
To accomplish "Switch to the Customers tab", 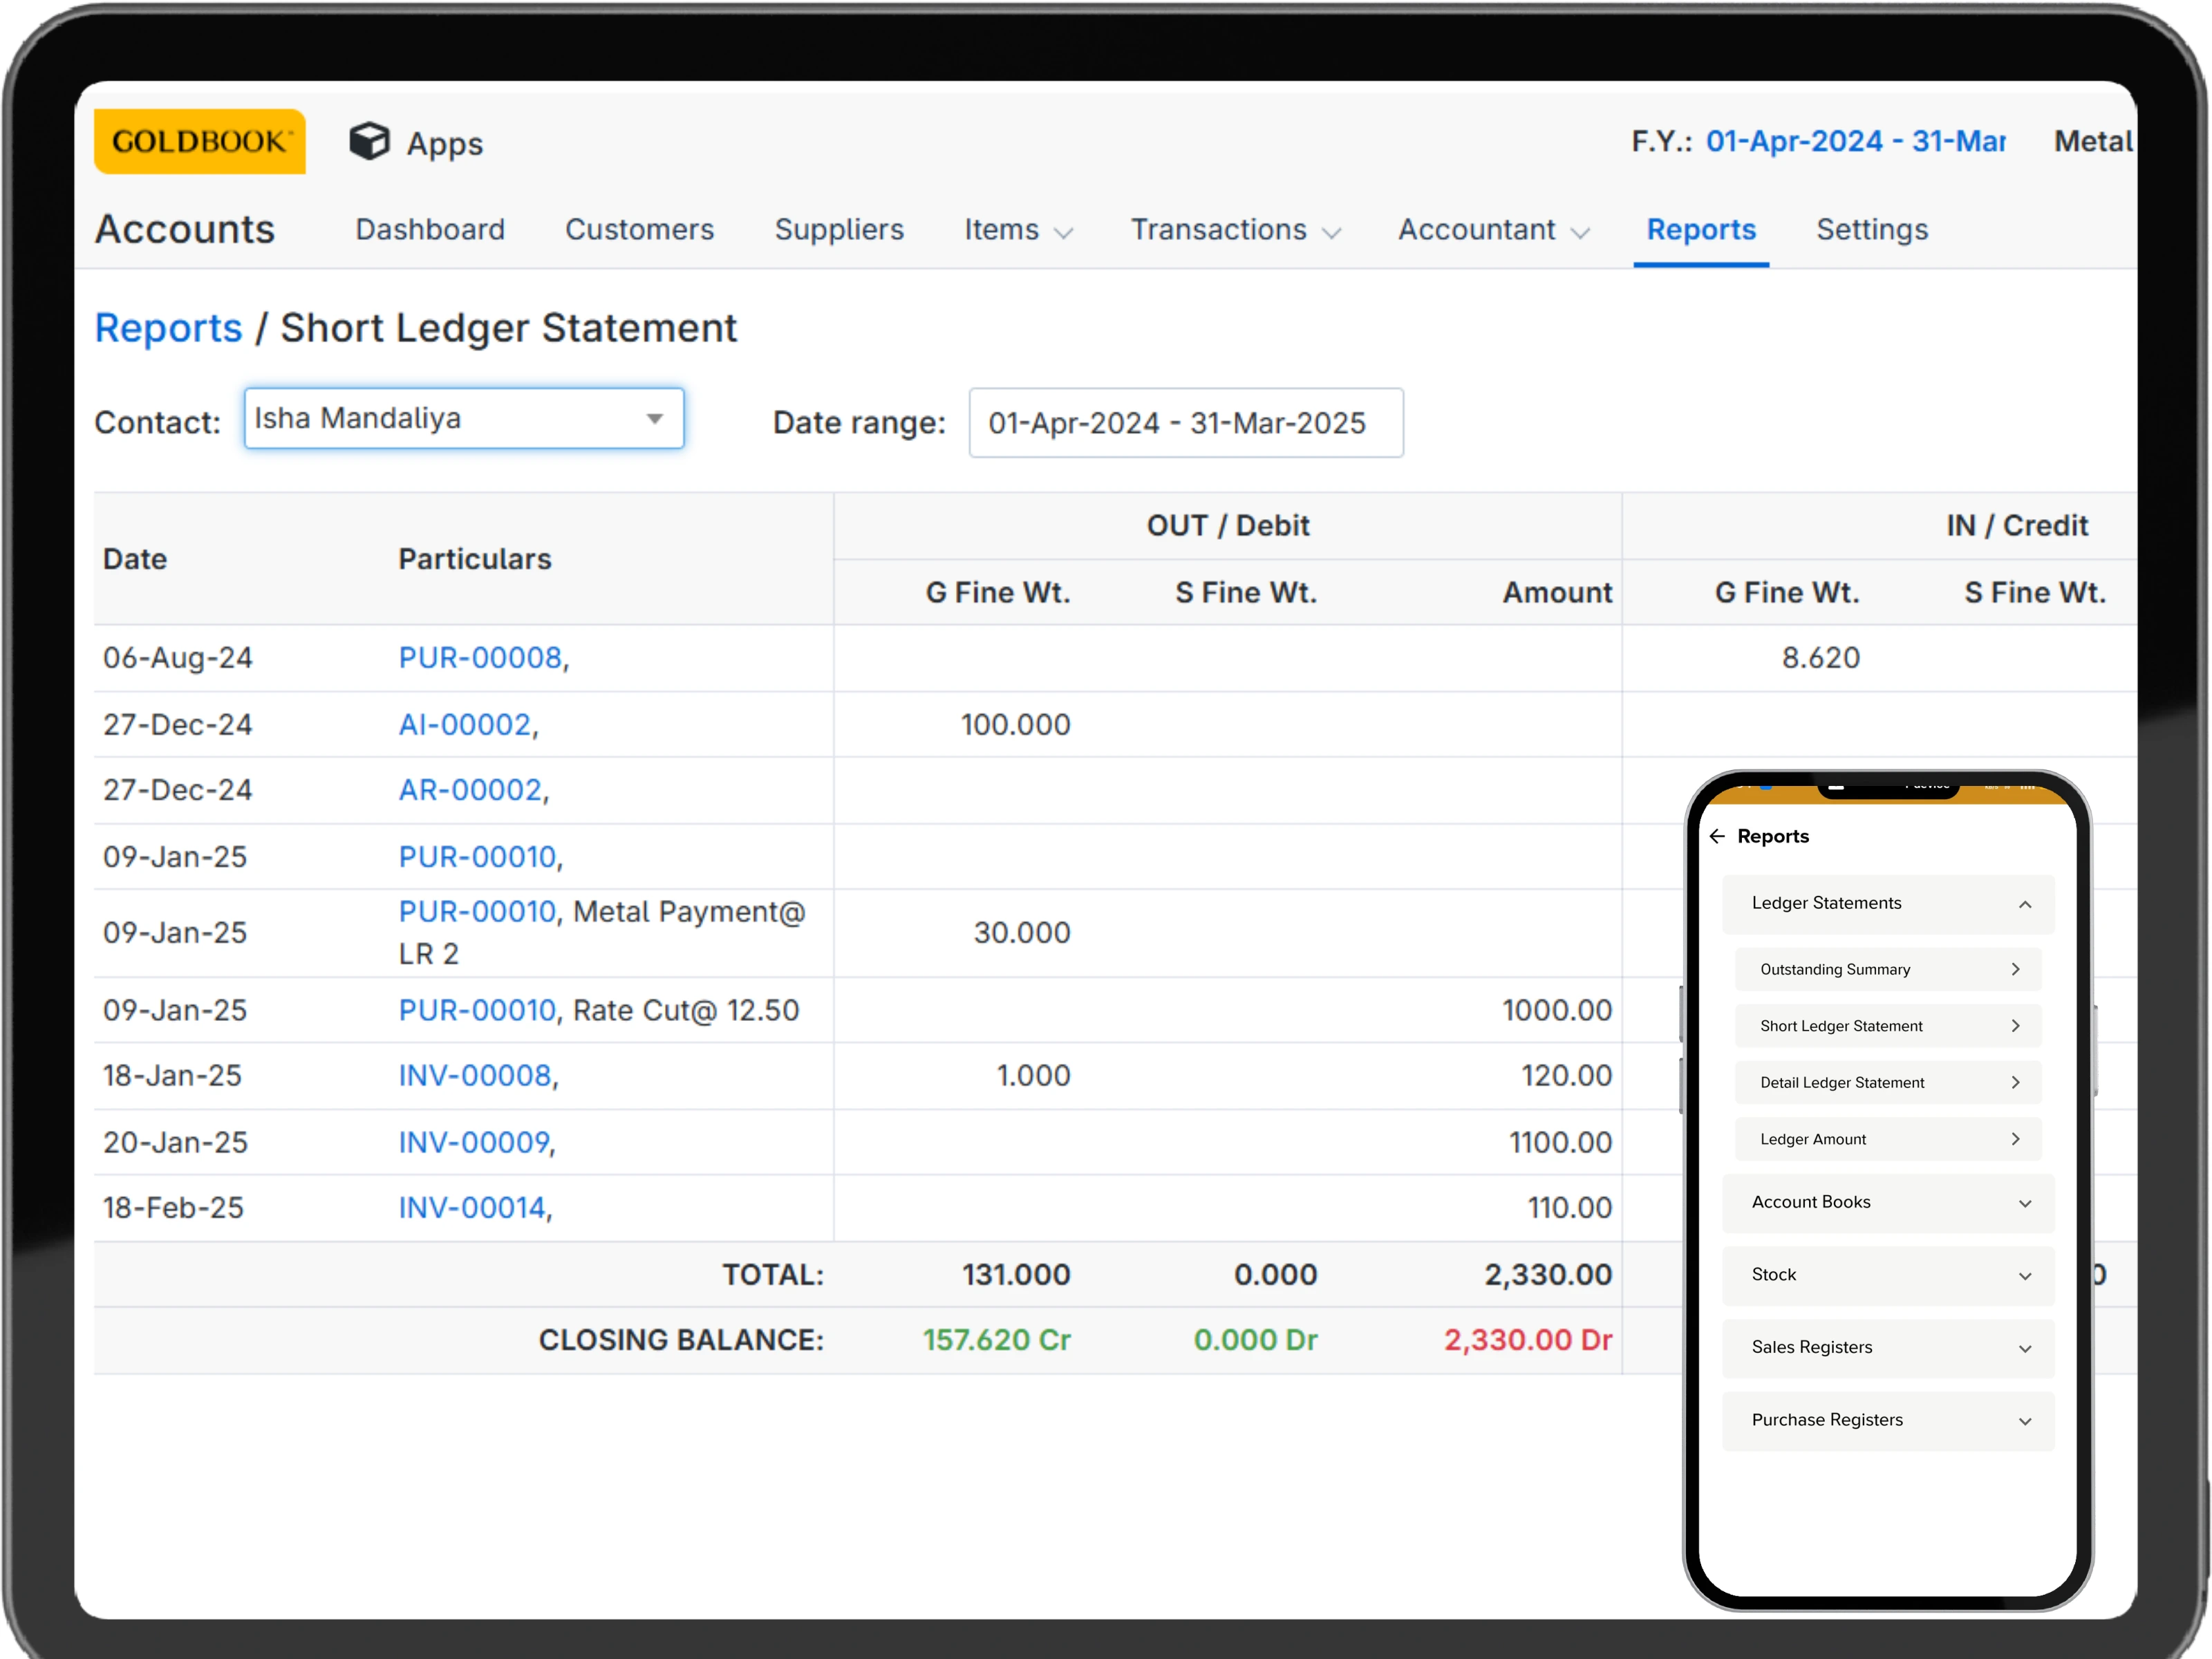I will [639, 230].
